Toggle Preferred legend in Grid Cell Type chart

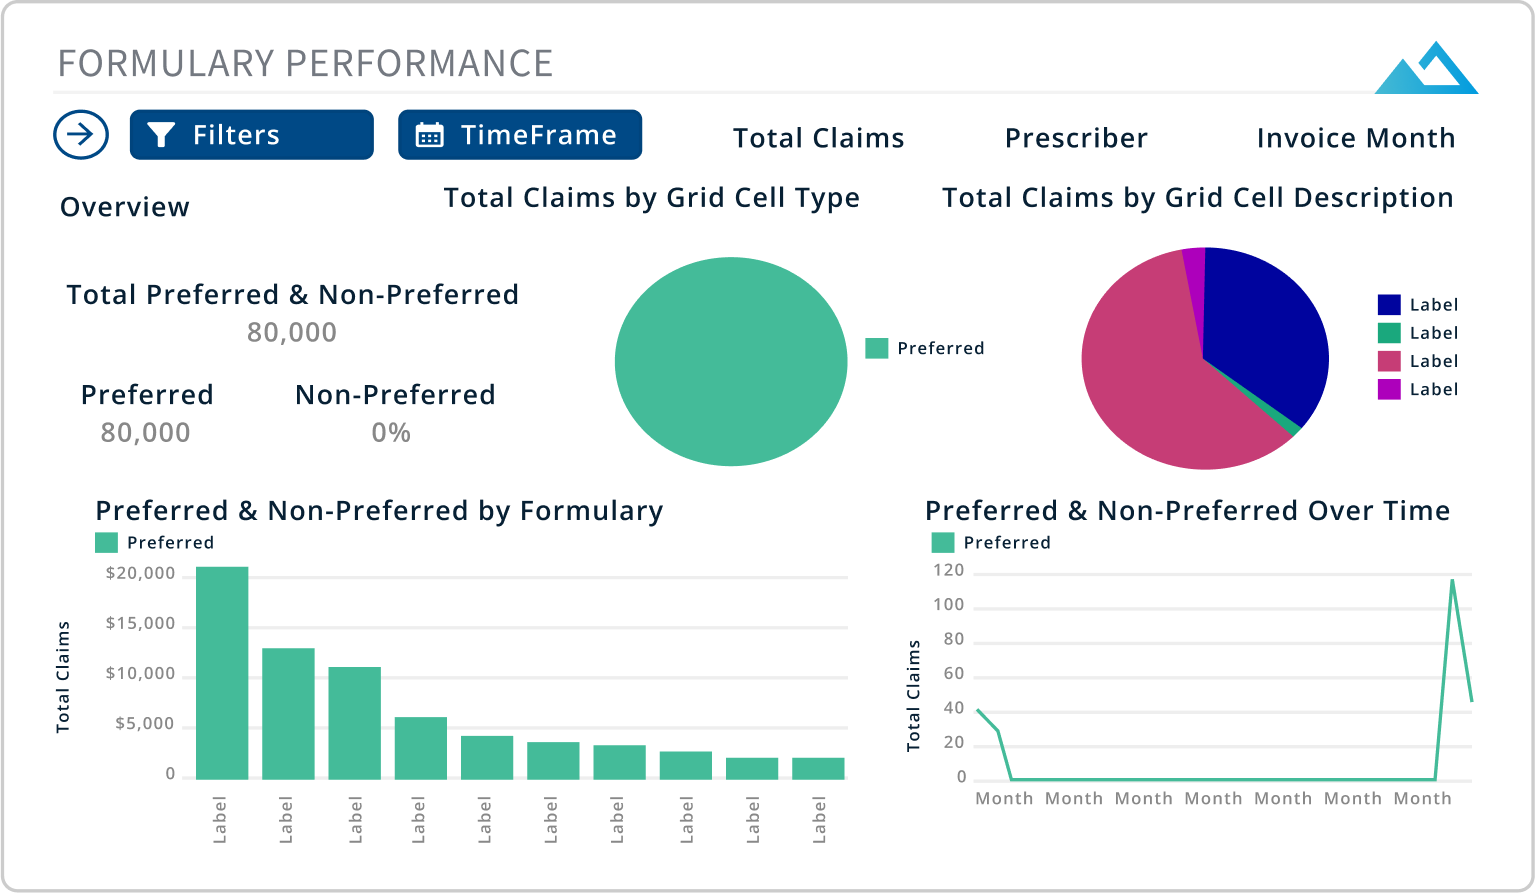[925, 348]
